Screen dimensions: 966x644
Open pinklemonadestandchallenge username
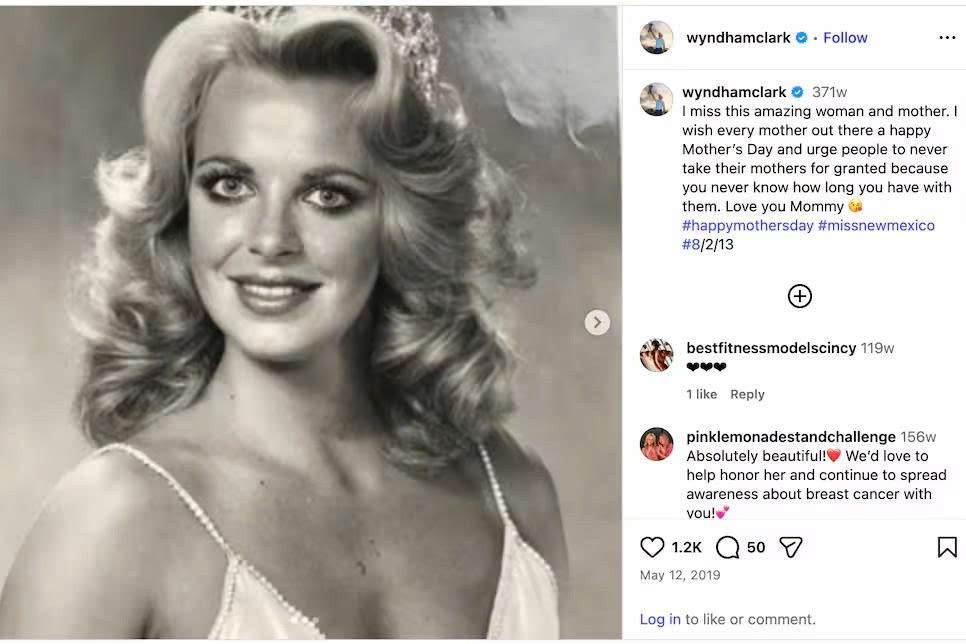(x=791, y=437)
